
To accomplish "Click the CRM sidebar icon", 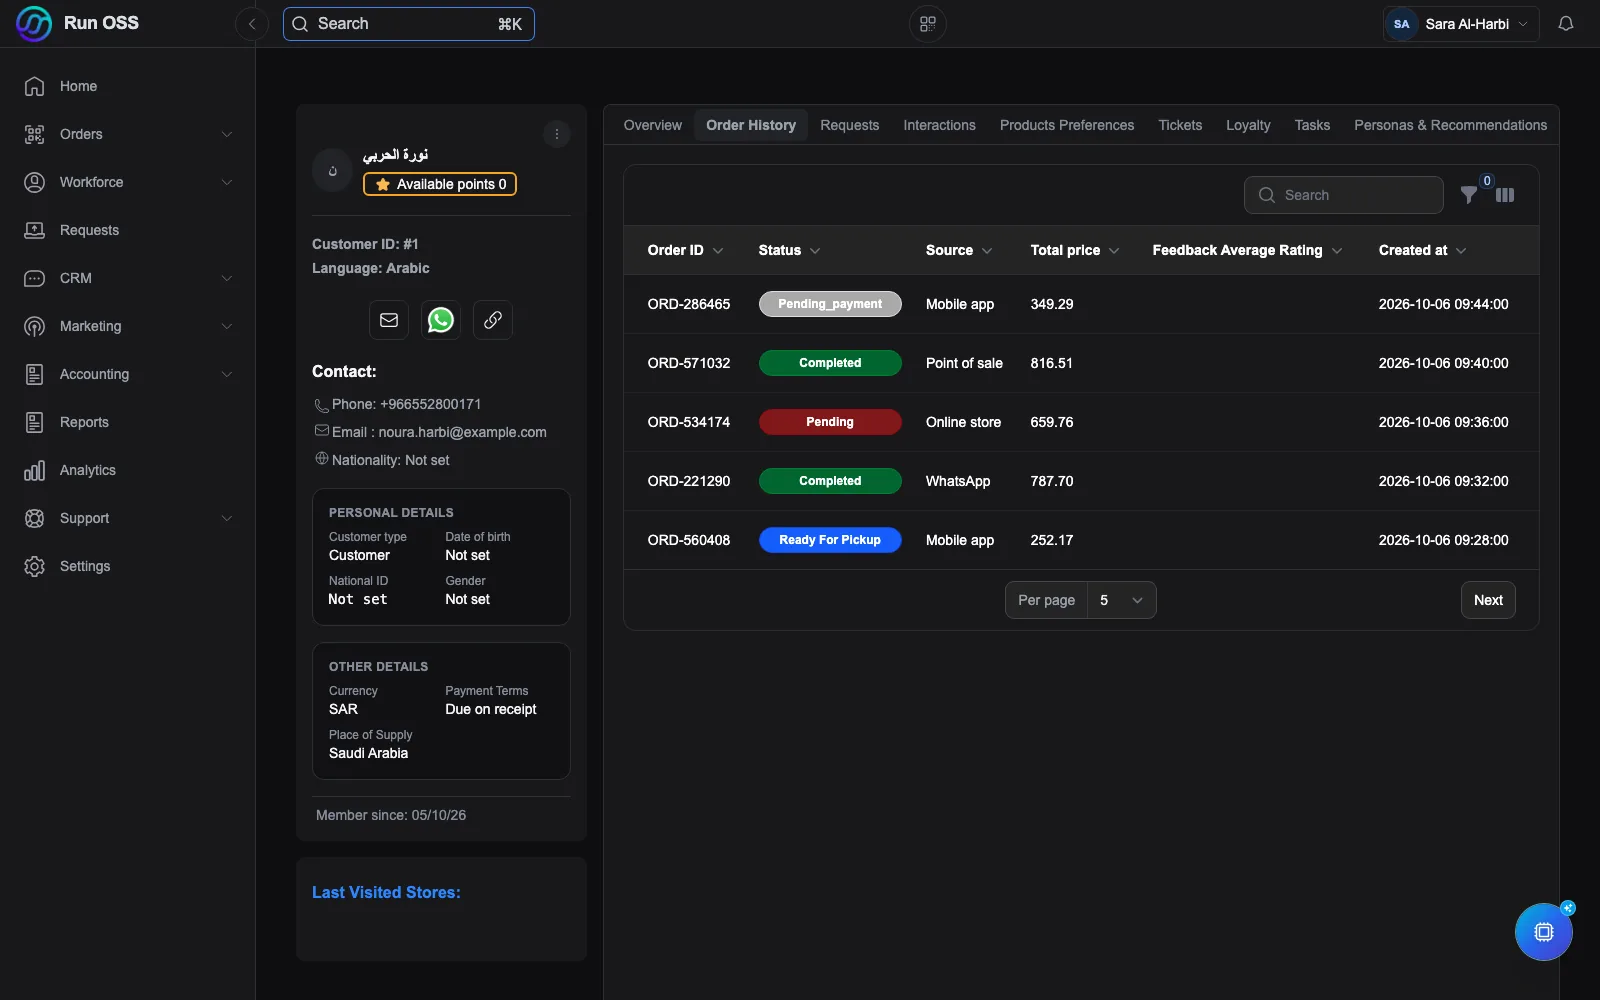I will click(x=34, y=278).
